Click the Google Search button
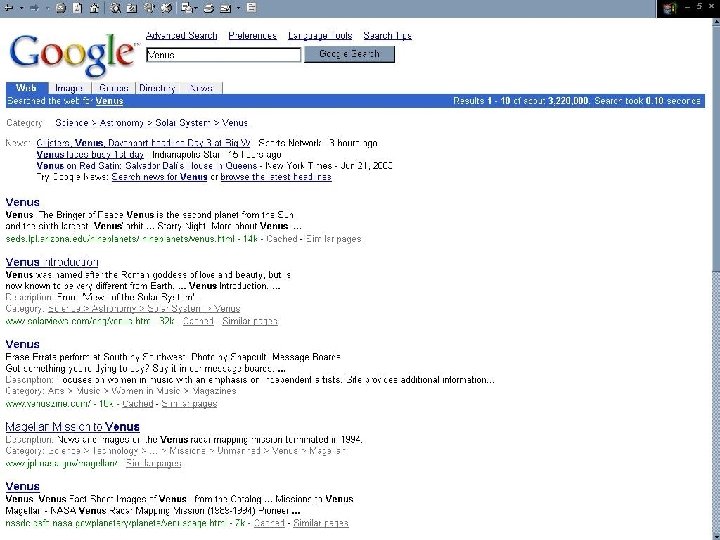The height and width of the screenshot is (540, 720). point(349,54)
